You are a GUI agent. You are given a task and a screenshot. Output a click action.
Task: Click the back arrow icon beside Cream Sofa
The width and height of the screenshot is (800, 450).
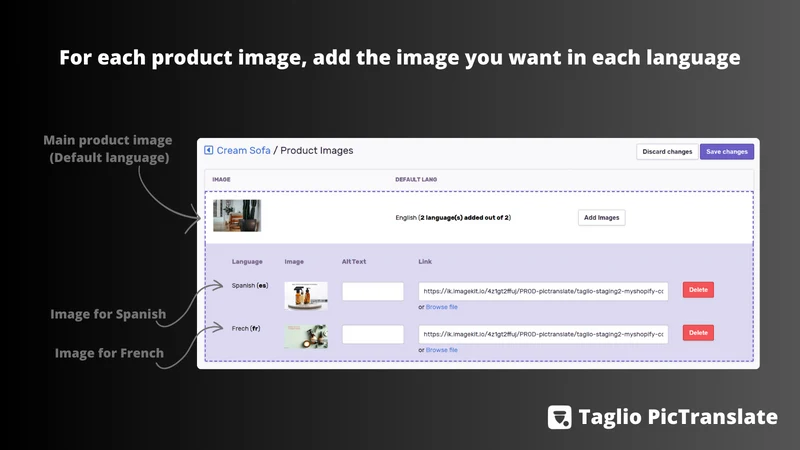[x=208, y=150]
